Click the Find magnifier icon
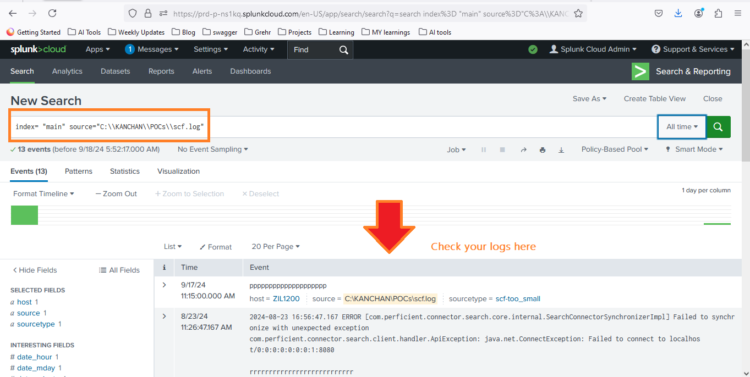This screenshot has width=750, height=377. 343,50
